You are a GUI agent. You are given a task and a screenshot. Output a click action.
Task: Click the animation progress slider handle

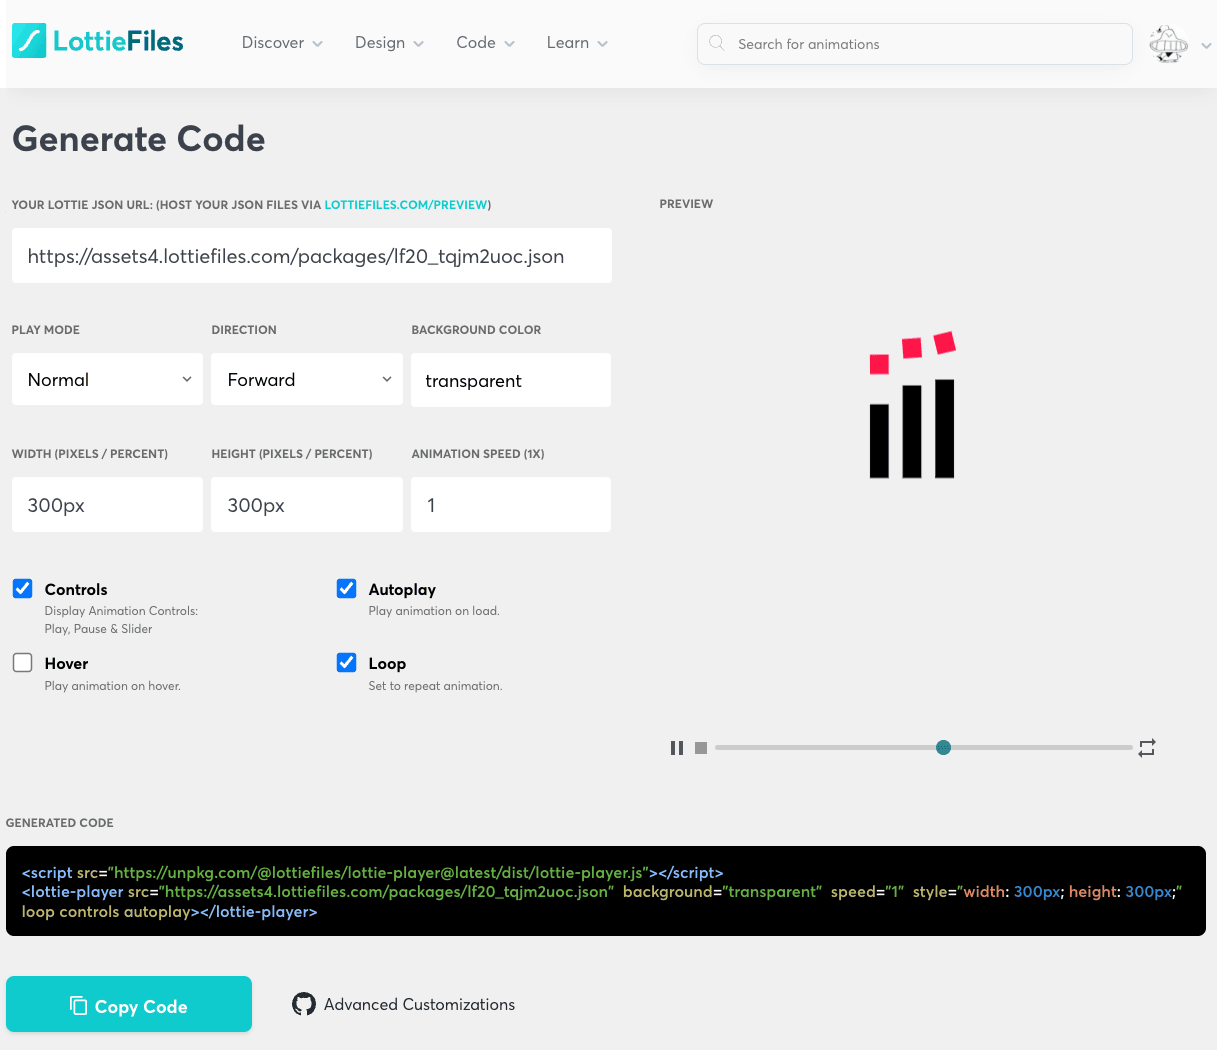point(943,747)
